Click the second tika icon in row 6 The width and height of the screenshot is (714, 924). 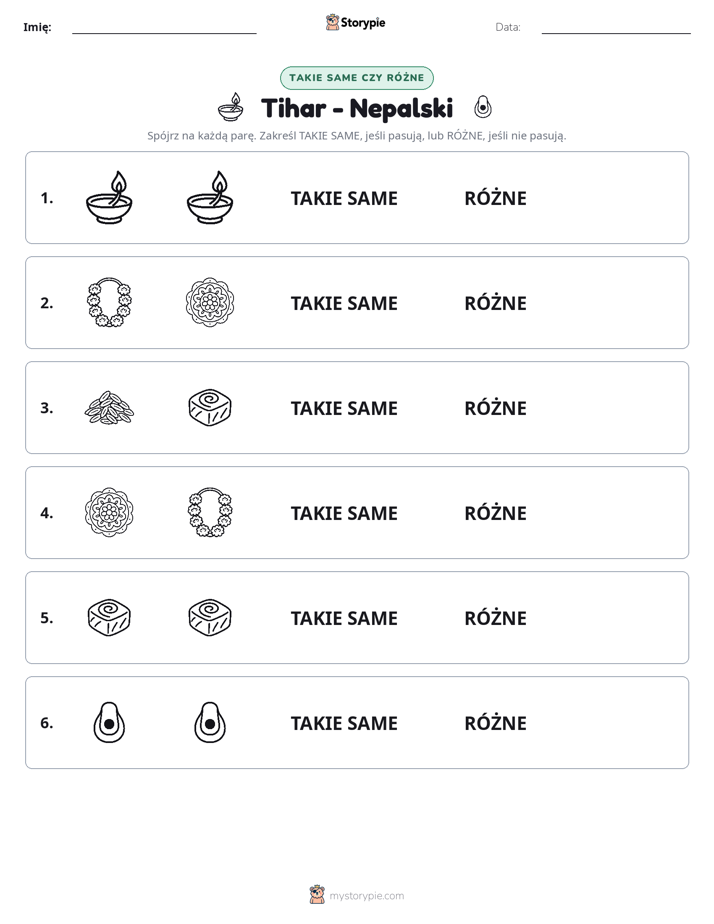point(210,722)
